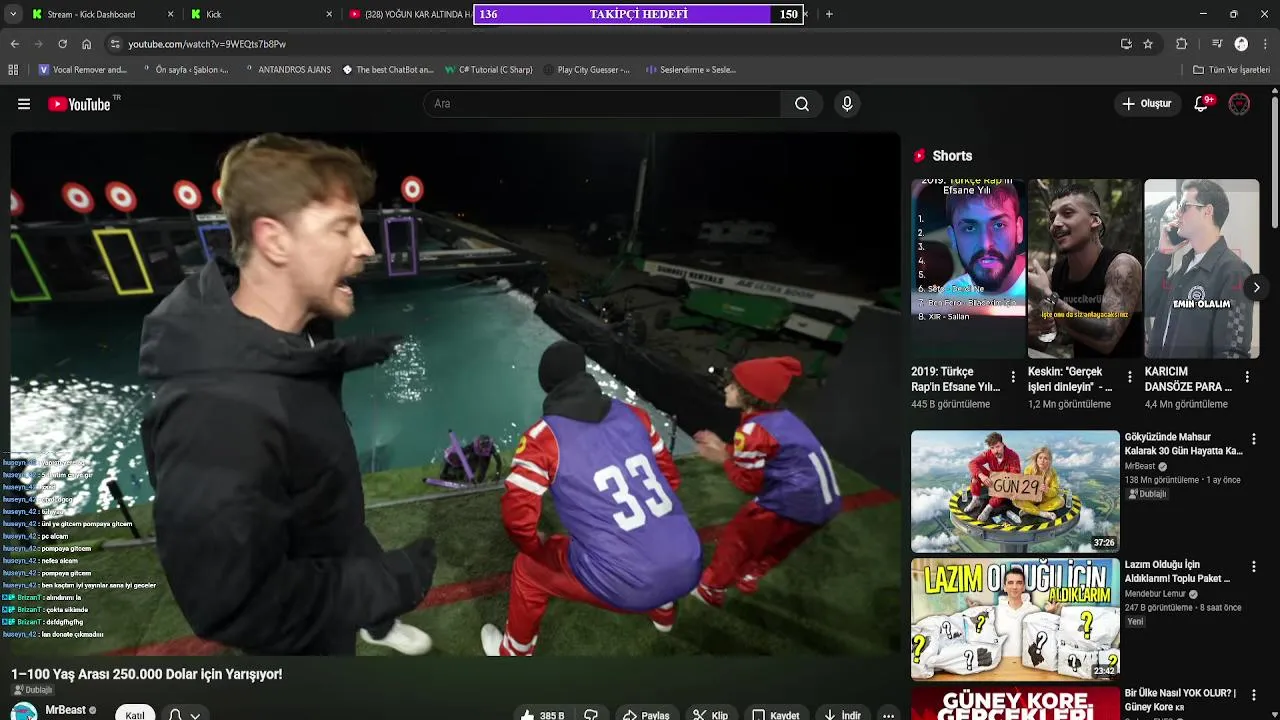Open the Keskin: "Gerçek işleri dinleyin" short
This screenshot has height=720, width=1280.
tap(1084, 268)
